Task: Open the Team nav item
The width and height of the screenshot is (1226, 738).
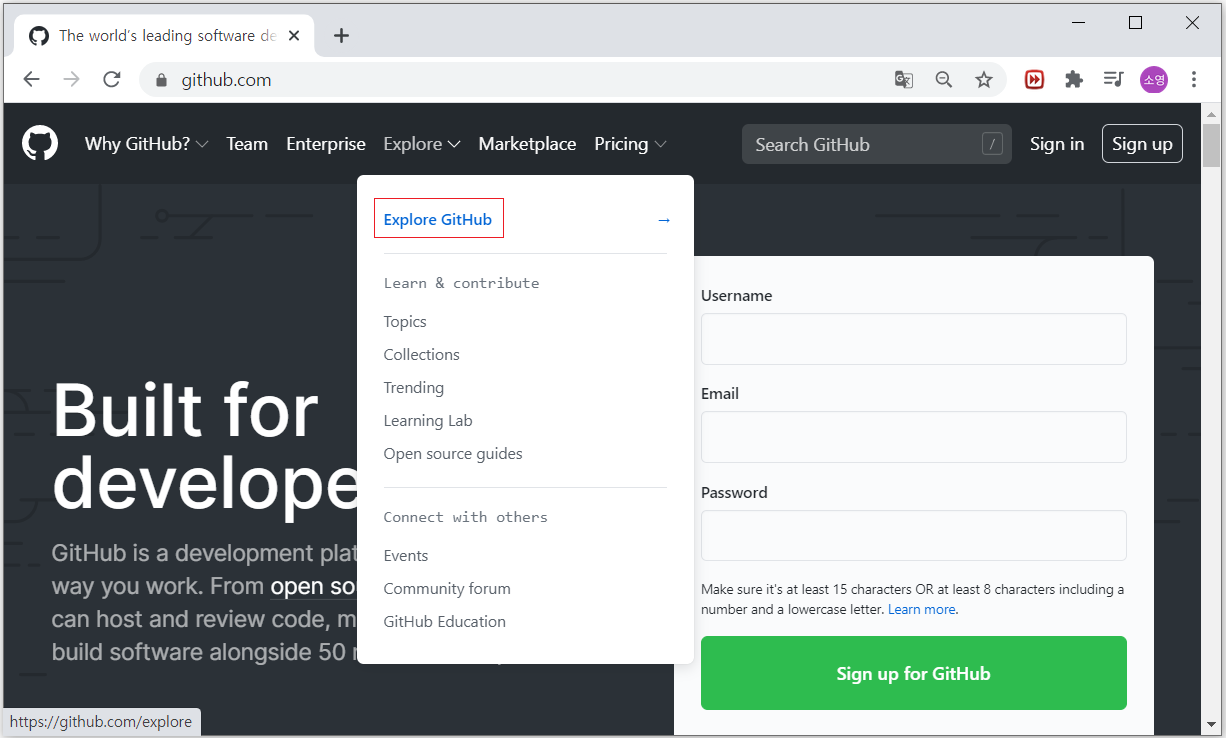Action: coord(247,144)
